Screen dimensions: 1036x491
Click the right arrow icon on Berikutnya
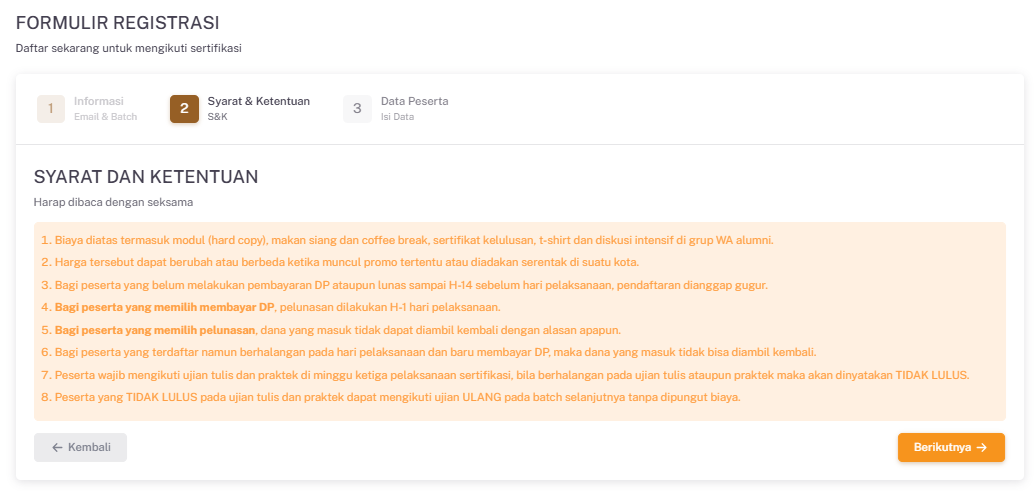(x=982, y=448)
